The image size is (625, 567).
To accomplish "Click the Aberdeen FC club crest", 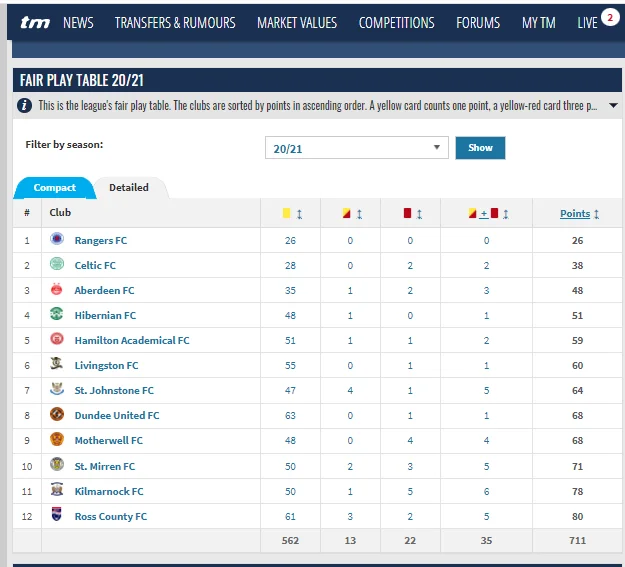I will point(57,290).
